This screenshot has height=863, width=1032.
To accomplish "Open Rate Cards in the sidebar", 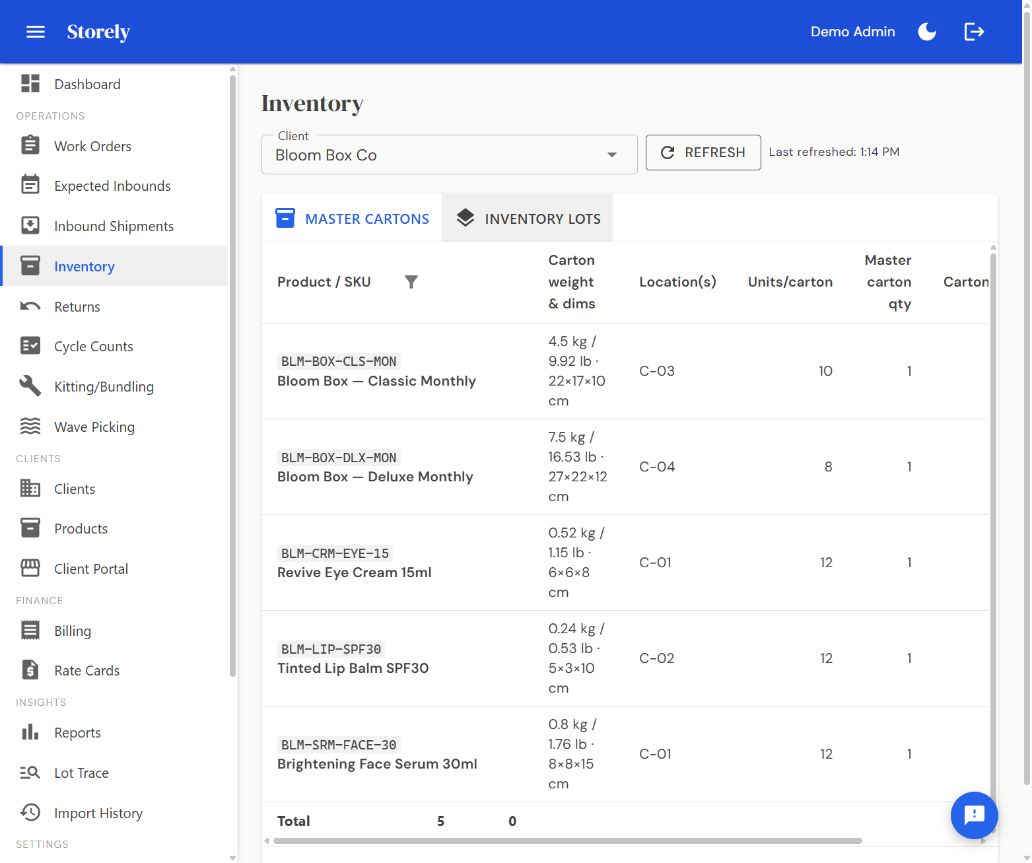I will (115, 671).
